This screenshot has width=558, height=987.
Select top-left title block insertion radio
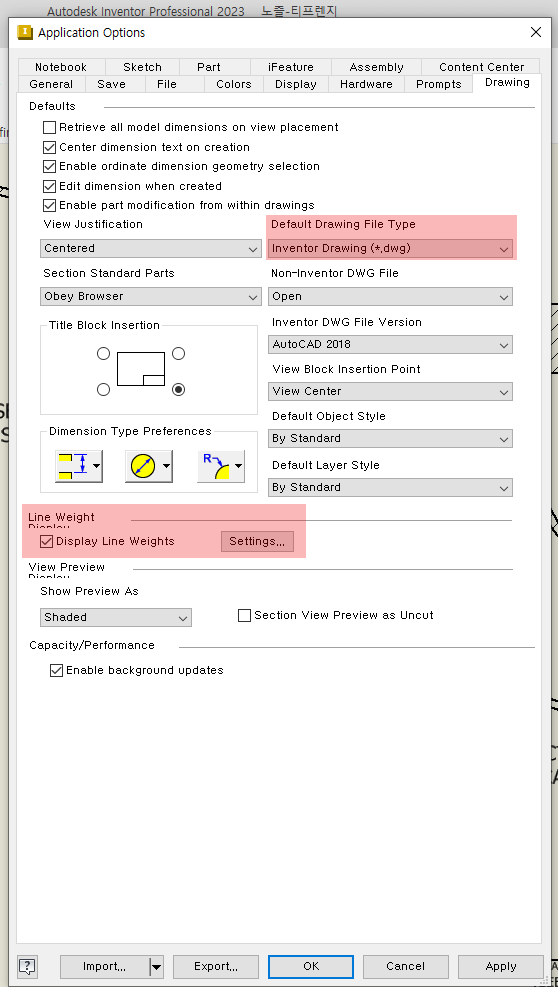(x=103, y=354)
